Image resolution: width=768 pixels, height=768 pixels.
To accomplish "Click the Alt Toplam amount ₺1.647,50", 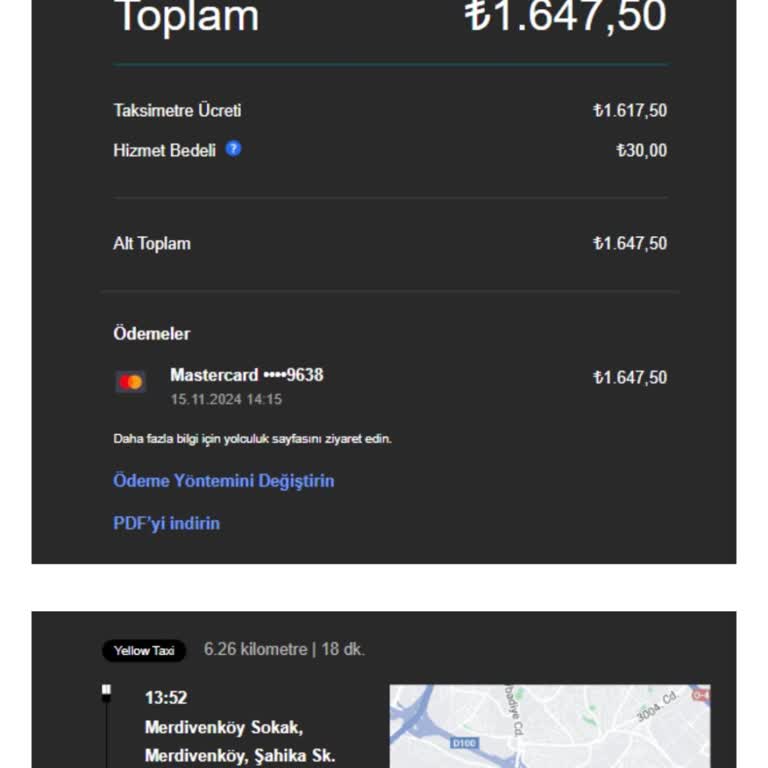I will [x=630, y=244].
